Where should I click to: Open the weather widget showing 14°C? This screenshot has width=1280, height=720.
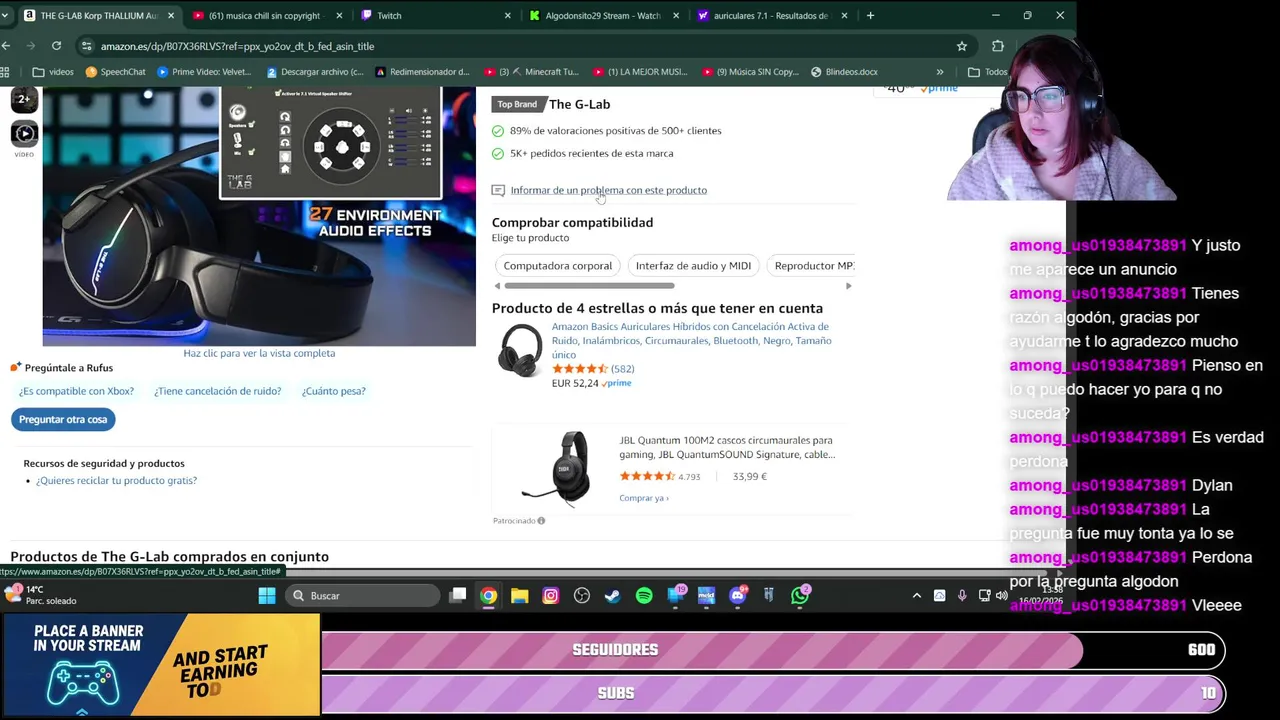(x=40, y=595)
